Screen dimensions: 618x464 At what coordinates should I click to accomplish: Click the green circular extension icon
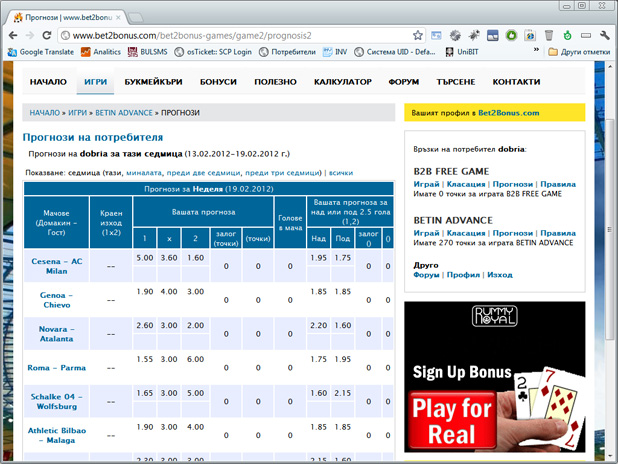pyautogui.click(x=512, y=35)
